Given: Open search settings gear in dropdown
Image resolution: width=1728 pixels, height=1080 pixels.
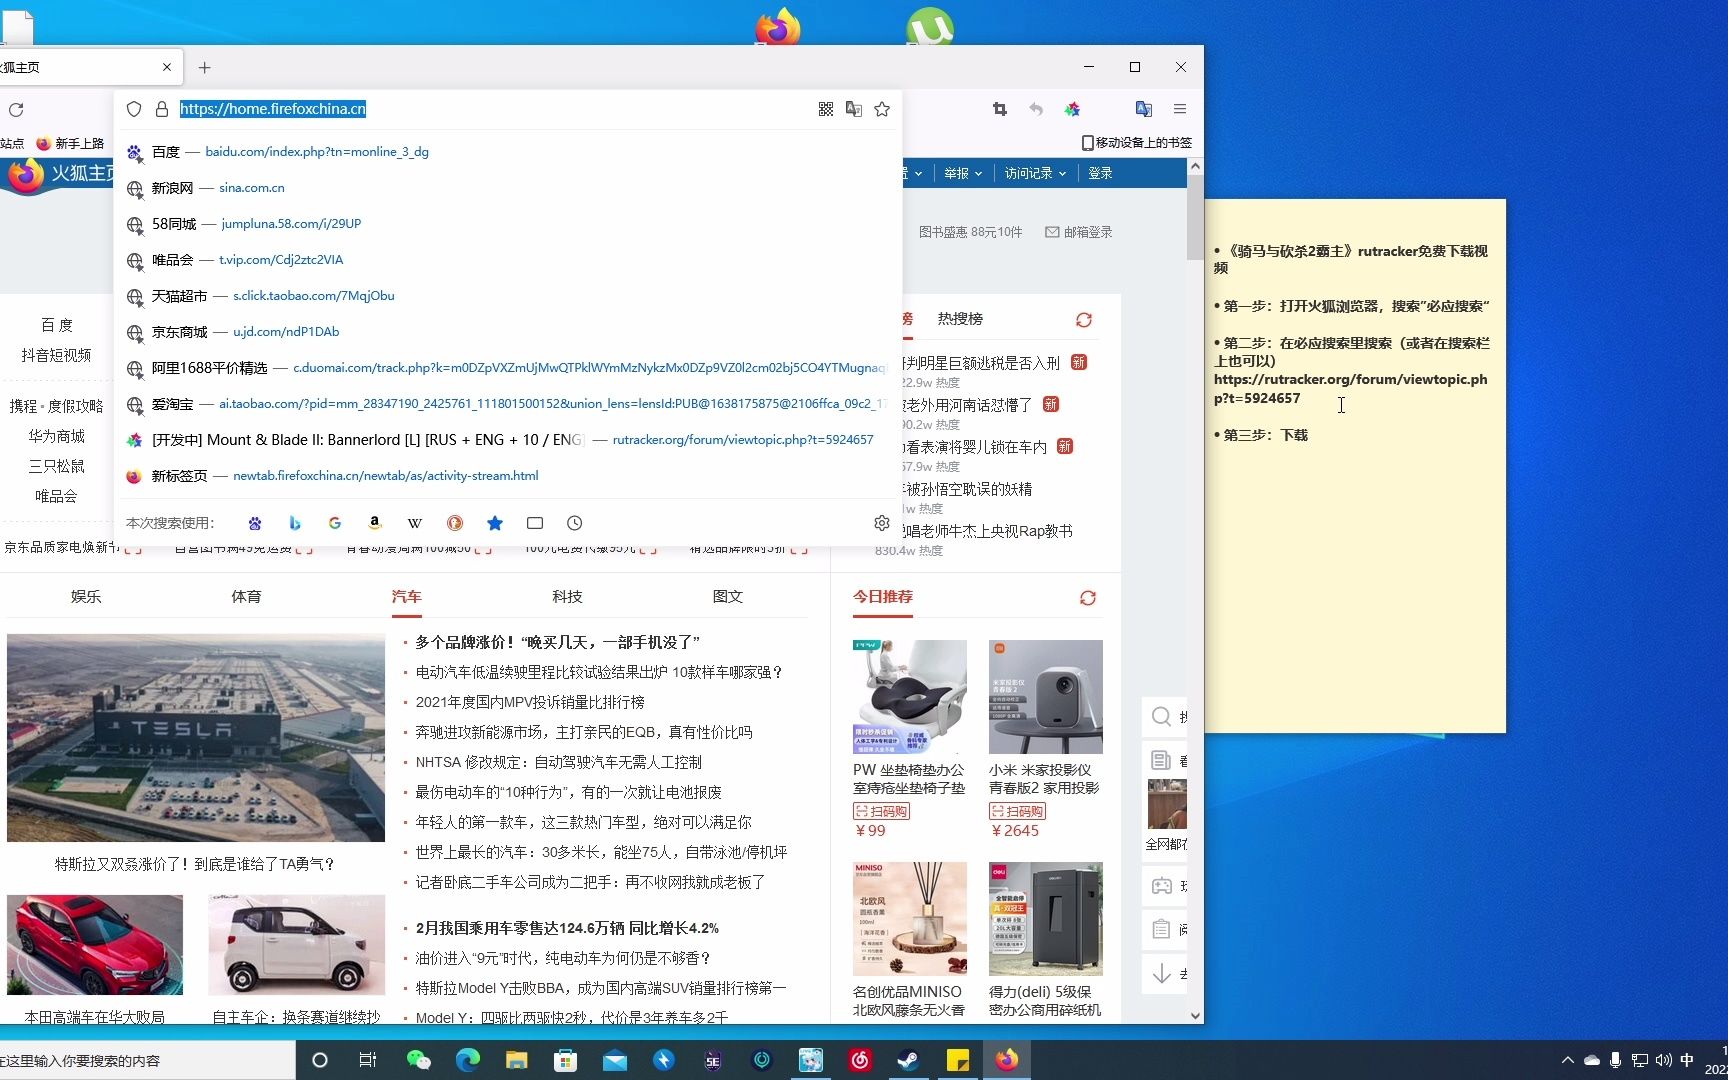Looking at the screenshot, I should (x=882, y=523).
